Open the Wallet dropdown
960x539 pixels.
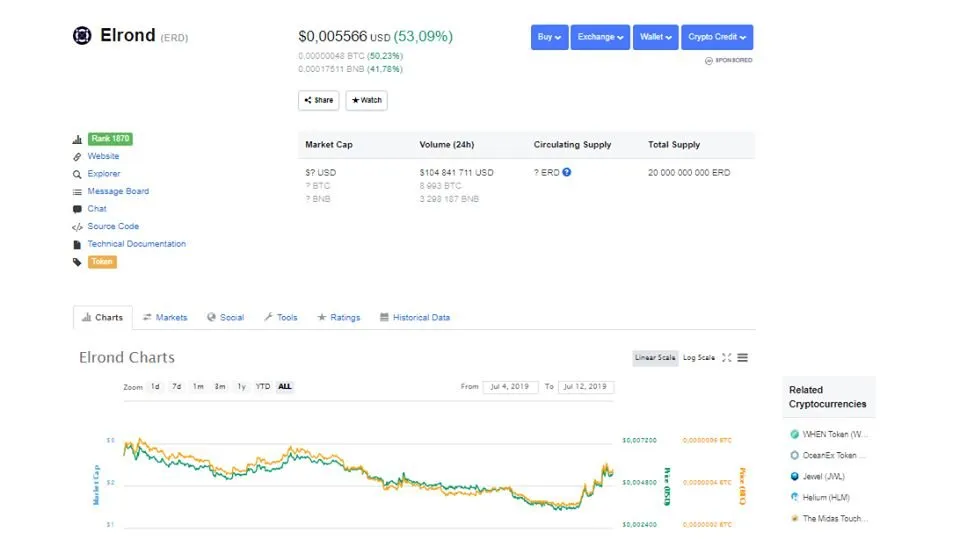[656, 37]
